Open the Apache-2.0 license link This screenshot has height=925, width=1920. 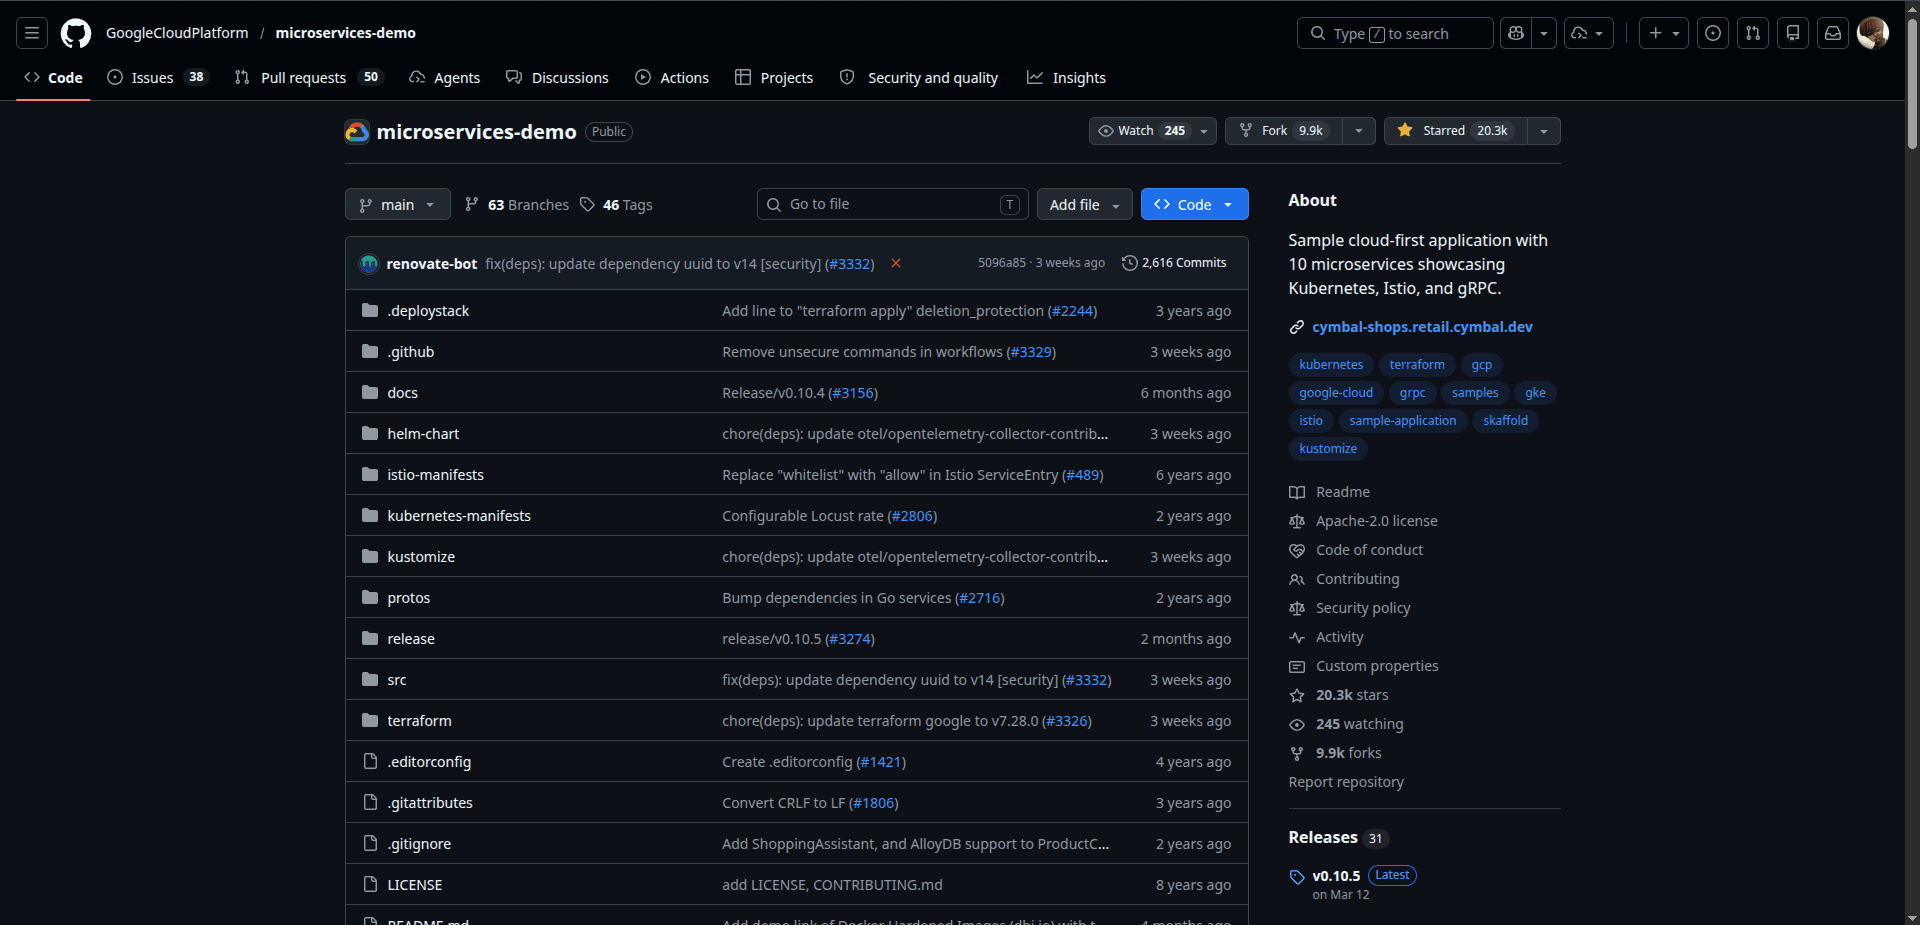pyautogui.click(x=1376, y=521)
